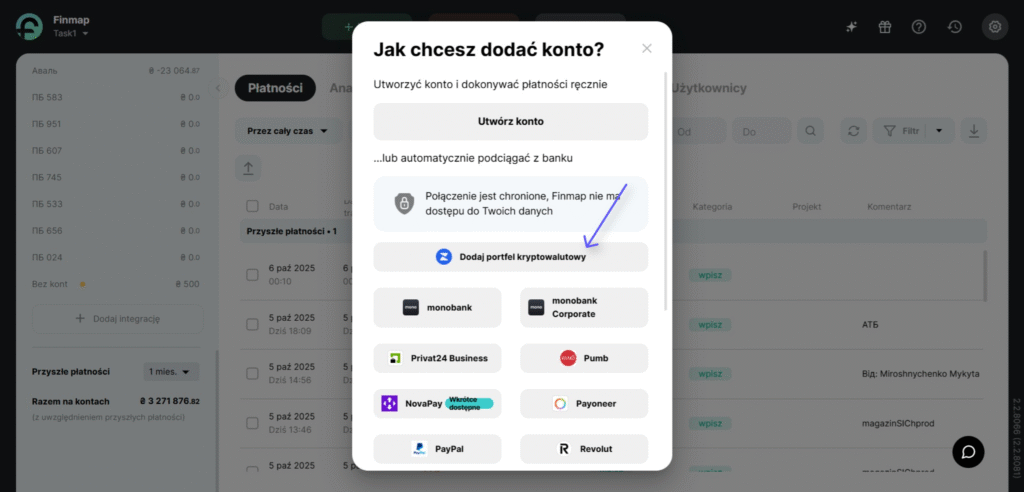This screenshot has height=492, width=1024.
Task: Select the monobank integration option
Action: point(437,307)
